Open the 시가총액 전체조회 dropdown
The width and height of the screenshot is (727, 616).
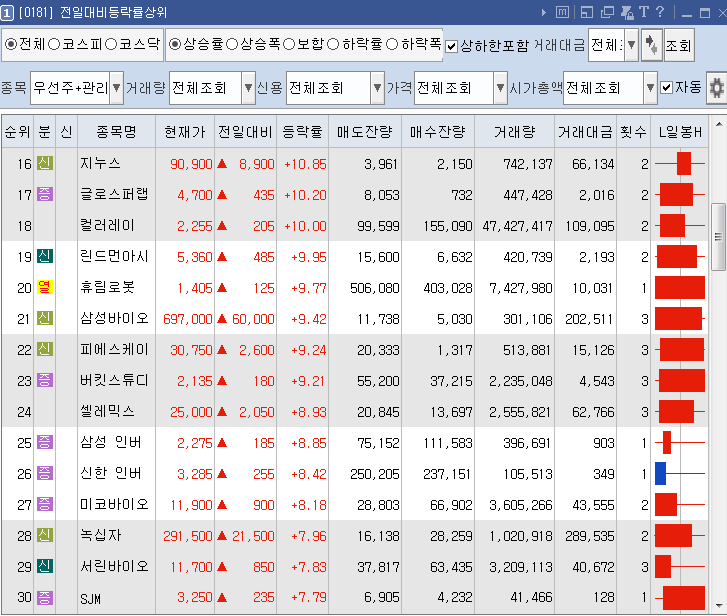650,87
